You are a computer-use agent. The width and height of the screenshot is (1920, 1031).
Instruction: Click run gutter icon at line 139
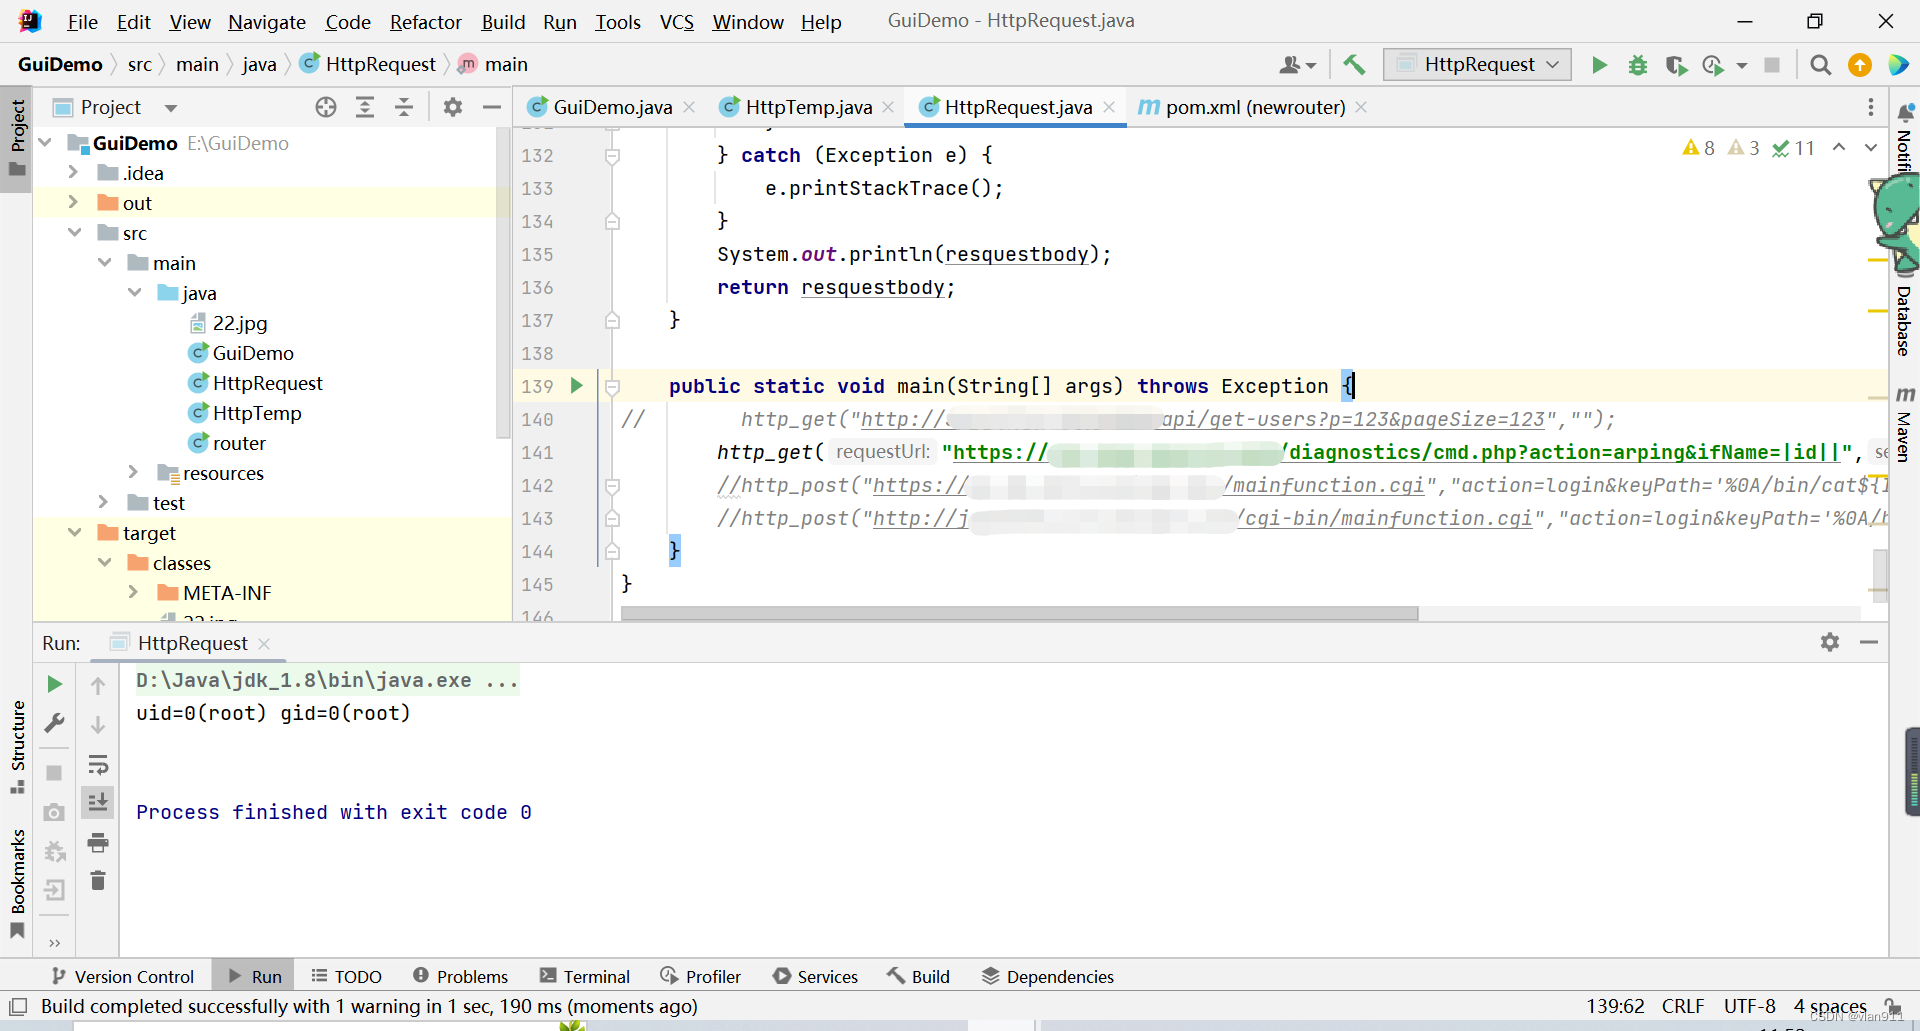(577, 385)
